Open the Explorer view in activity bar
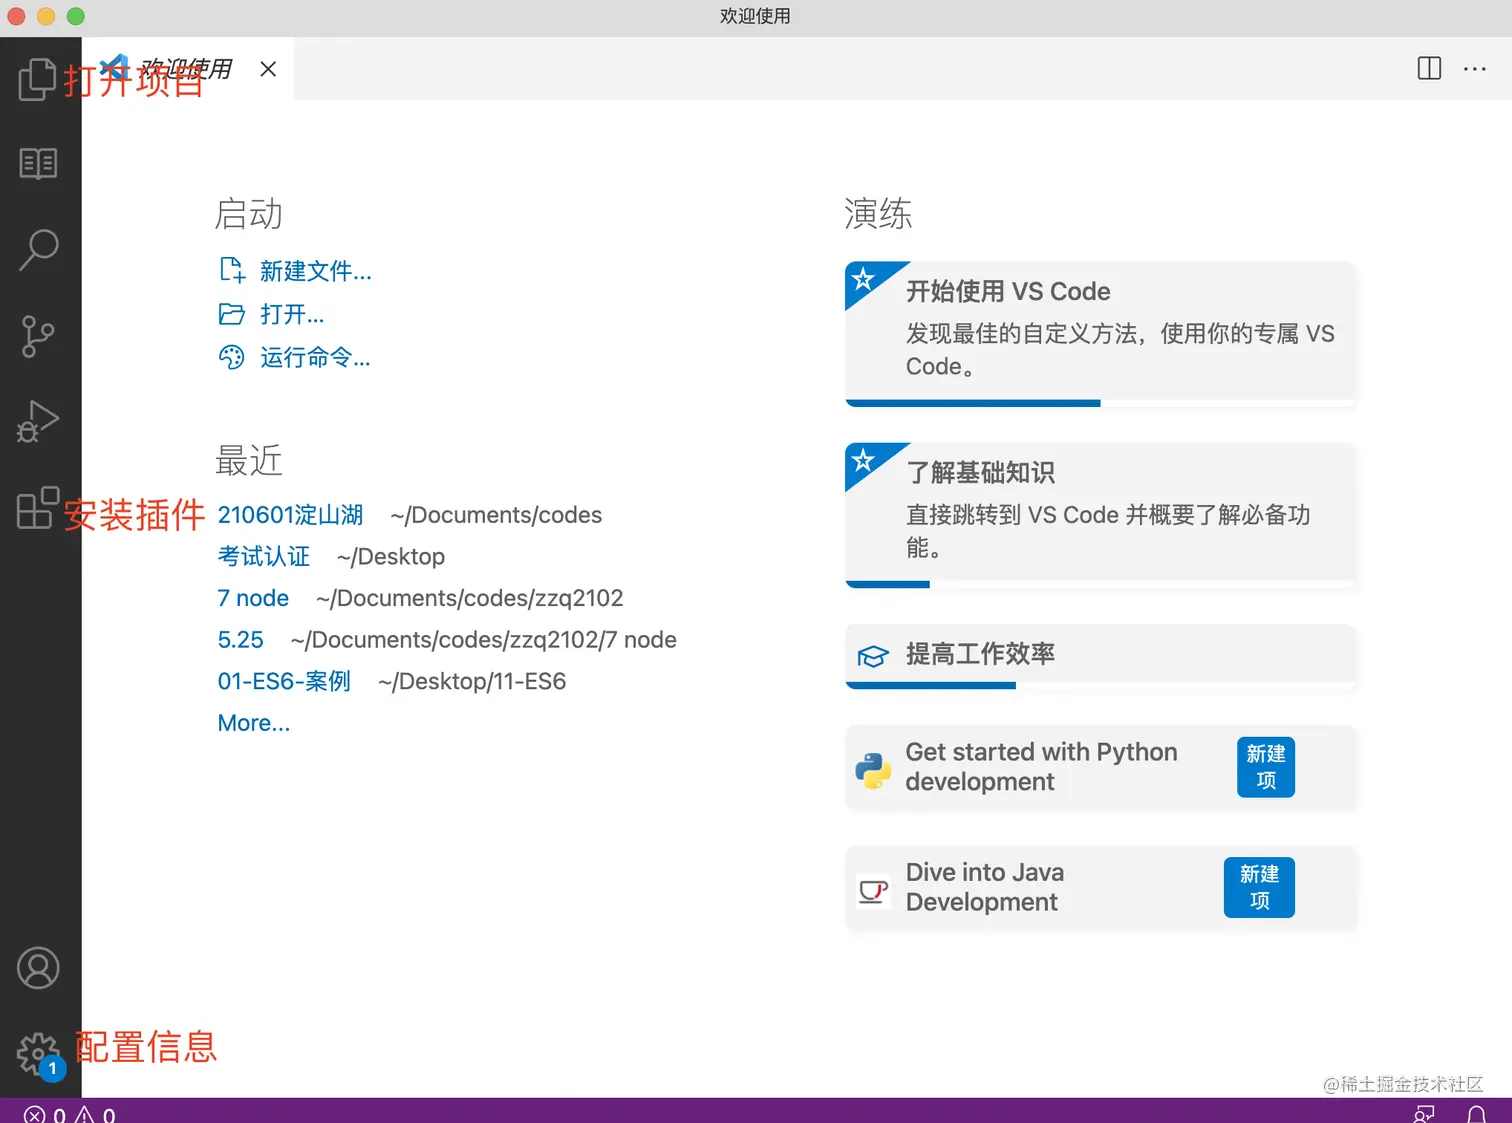 (37, 79)
